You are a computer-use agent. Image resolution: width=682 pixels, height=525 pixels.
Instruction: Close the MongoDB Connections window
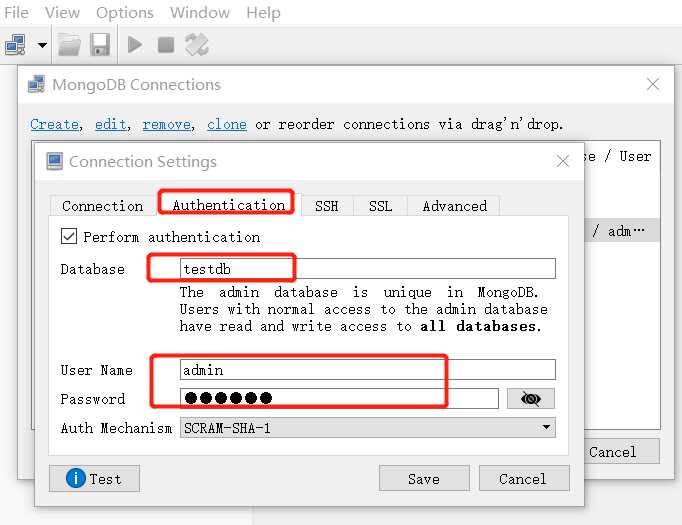(x=653, y=84)
